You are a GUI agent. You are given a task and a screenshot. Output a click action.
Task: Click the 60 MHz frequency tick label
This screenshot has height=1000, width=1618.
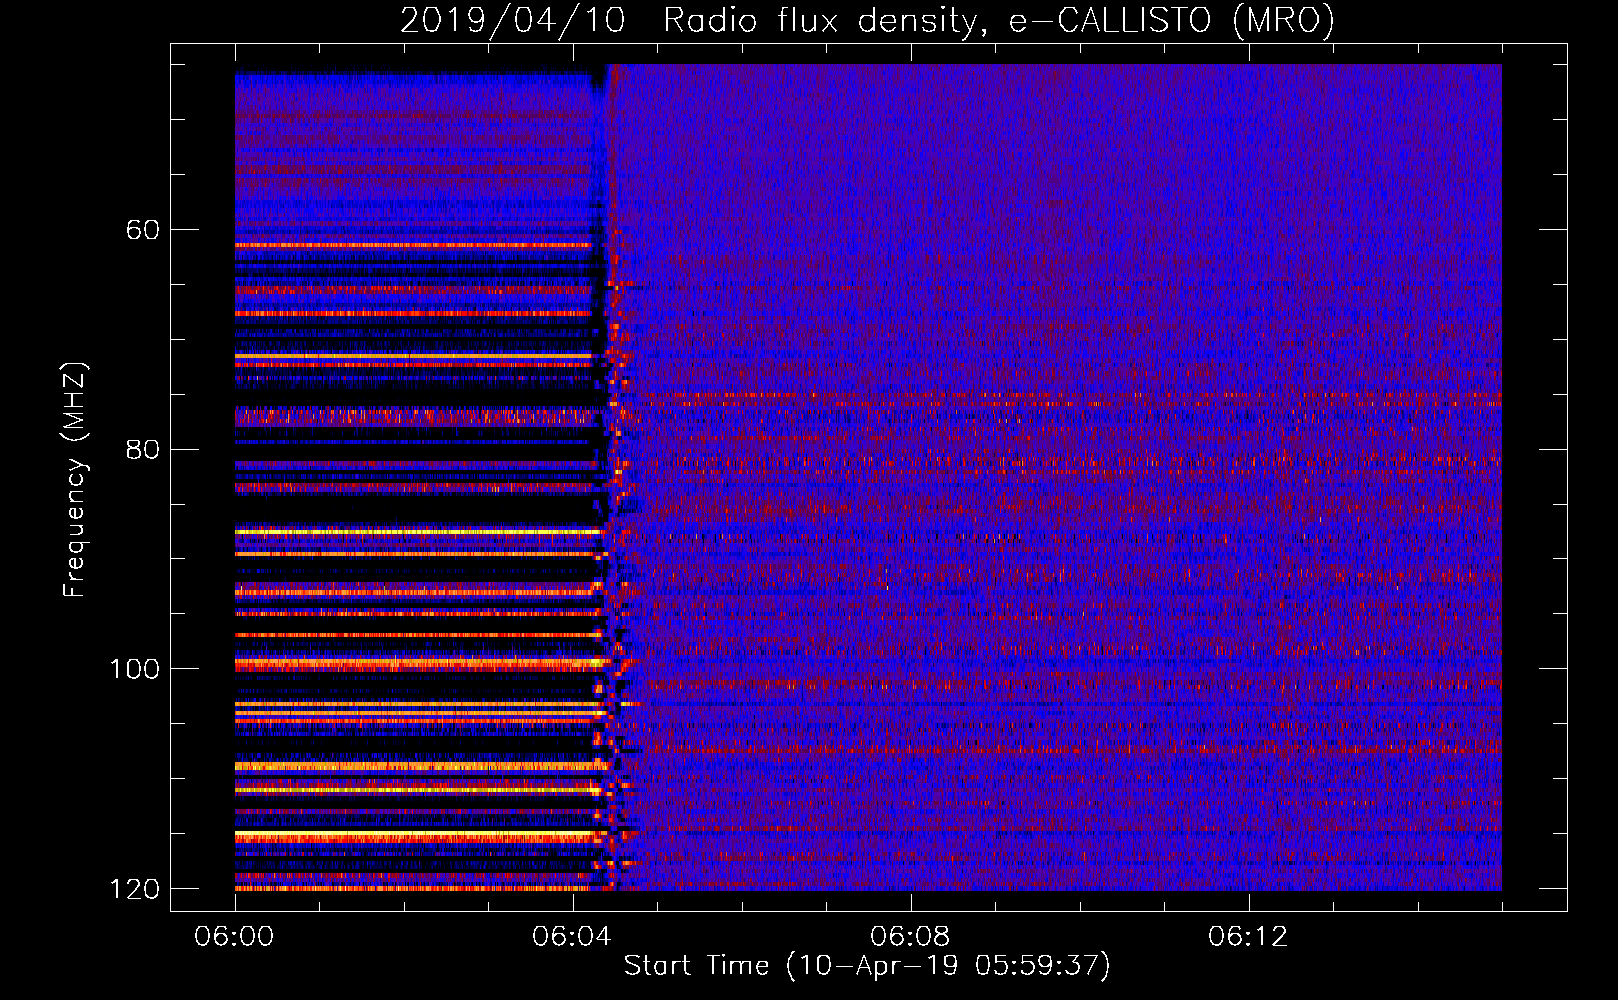coord(142,230)
